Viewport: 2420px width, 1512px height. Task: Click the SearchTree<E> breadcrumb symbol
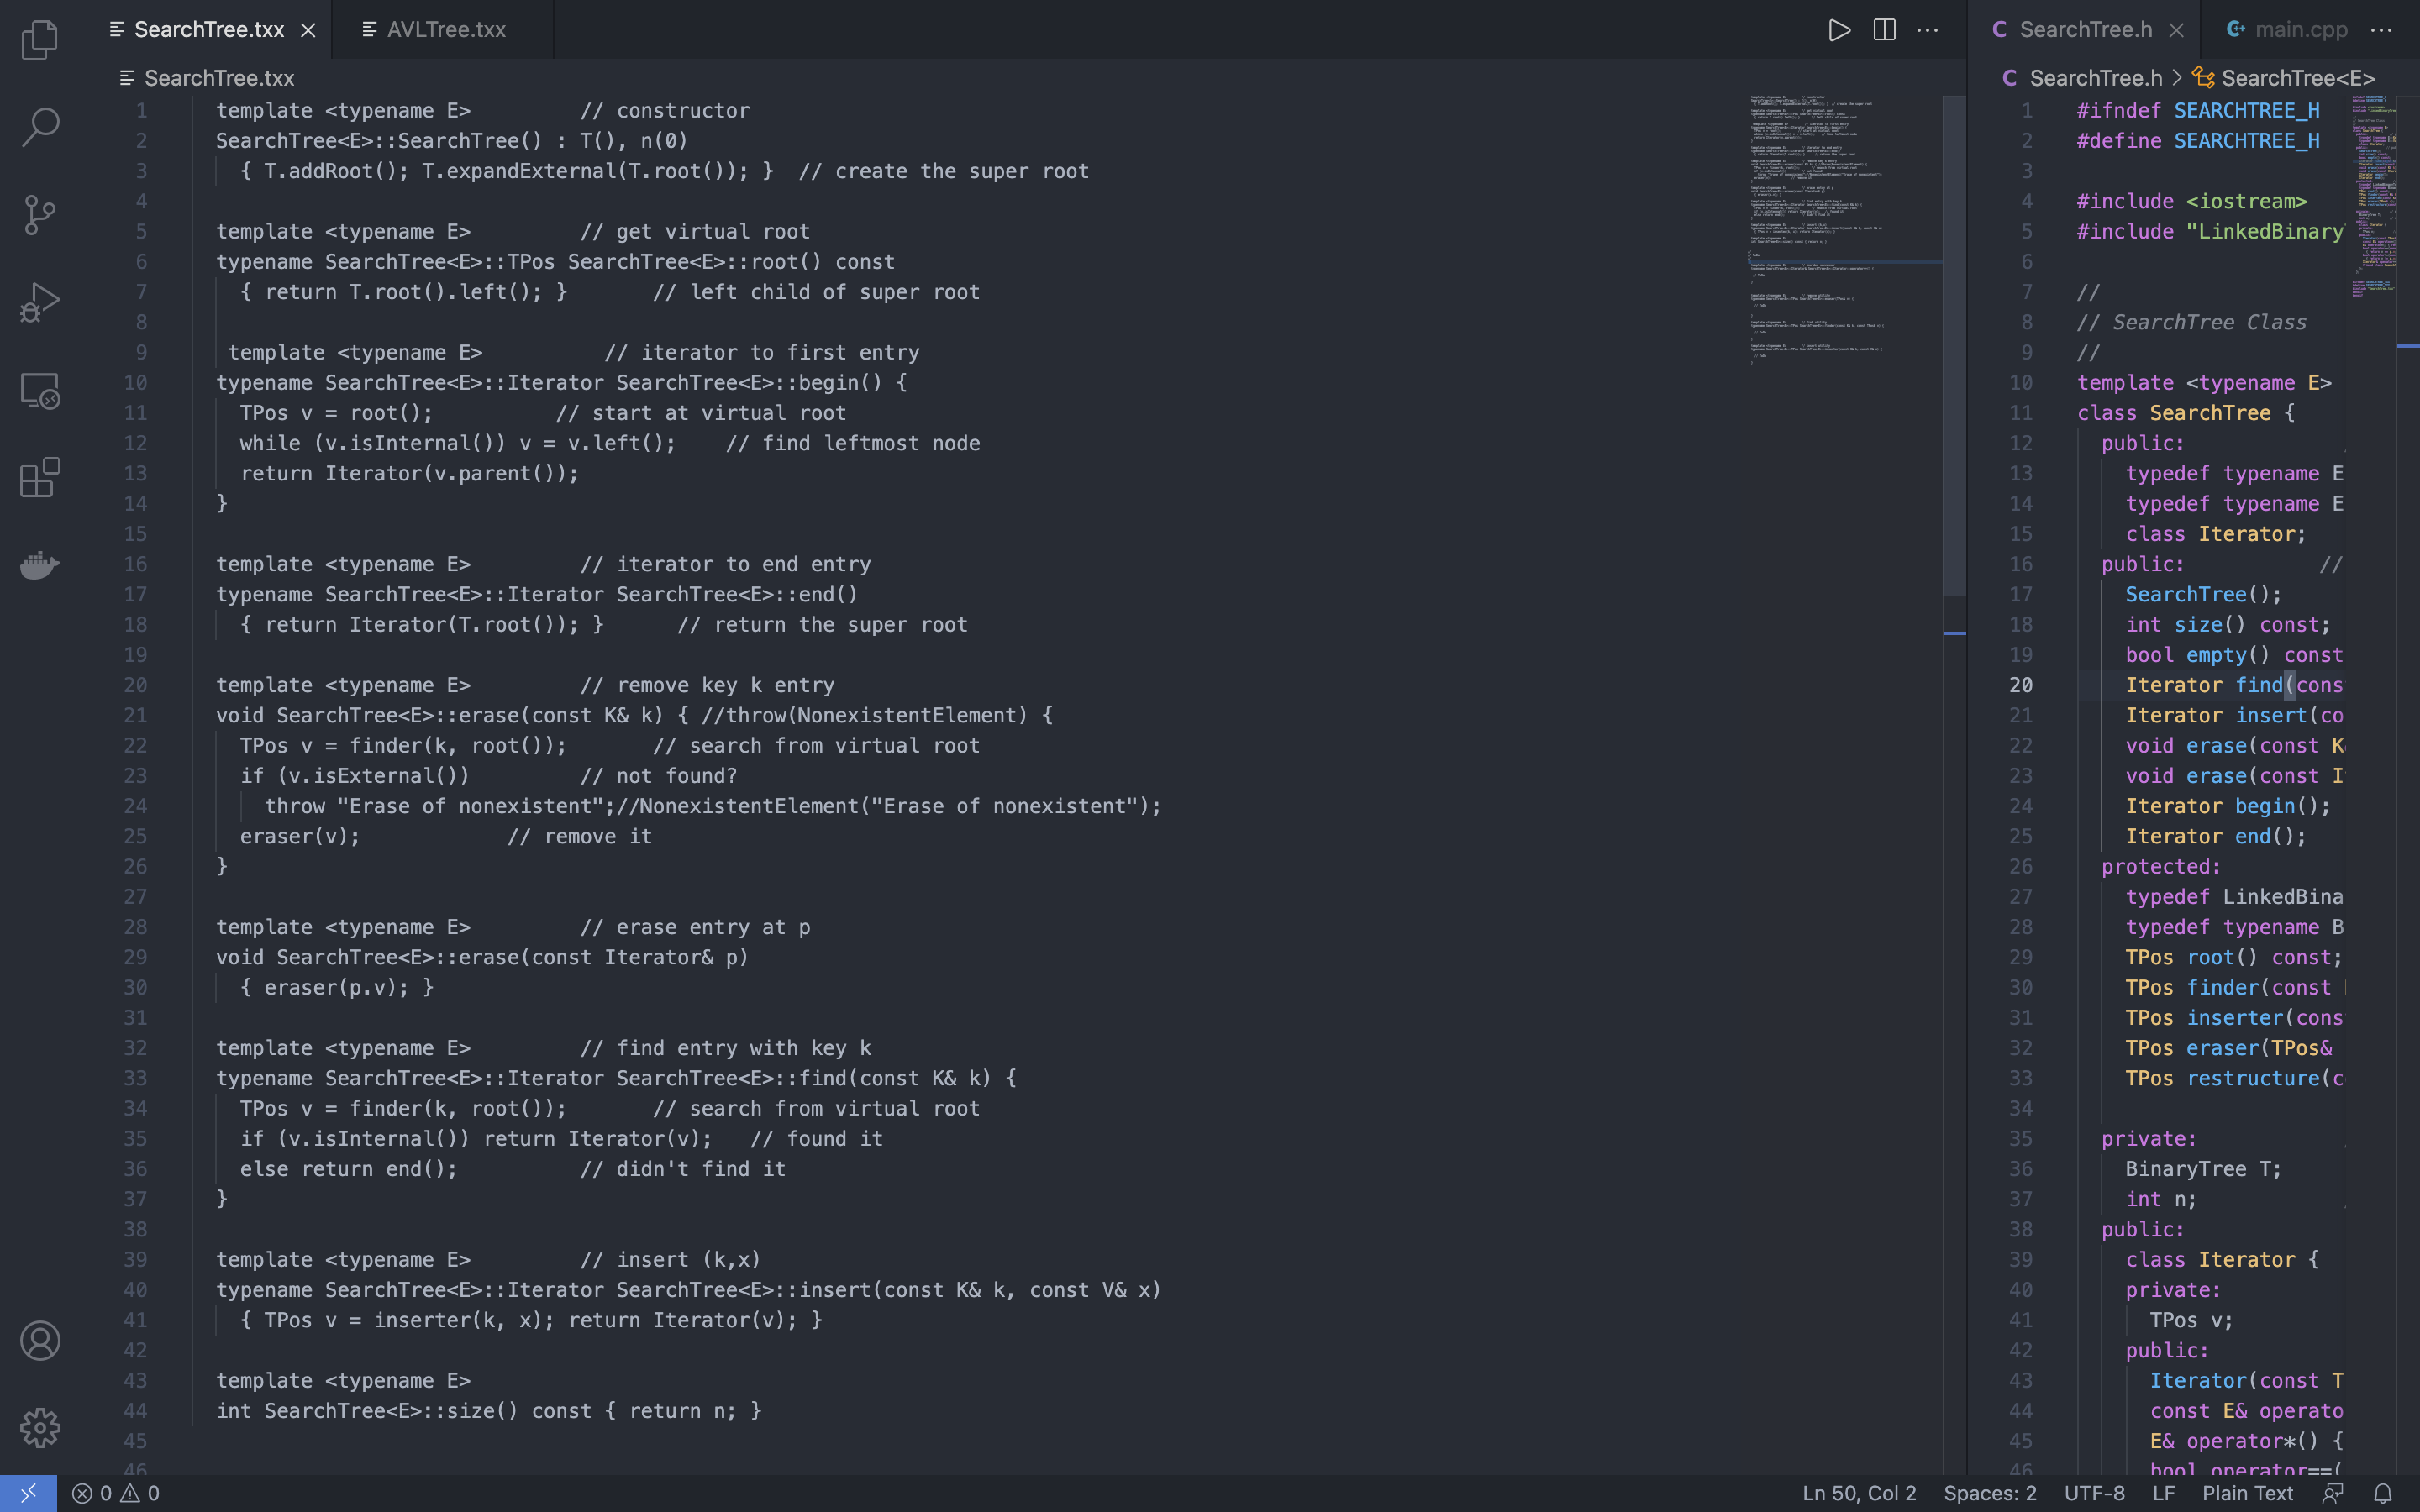click(2297, 78)
